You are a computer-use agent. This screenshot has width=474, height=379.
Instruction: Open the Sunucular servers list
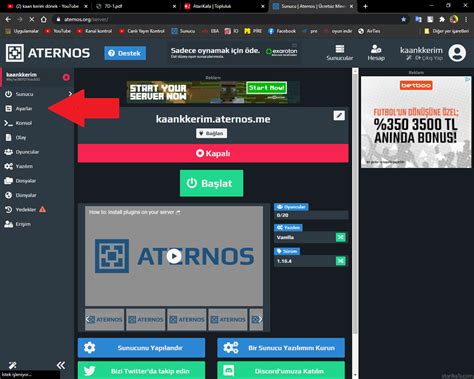point(340,53)
